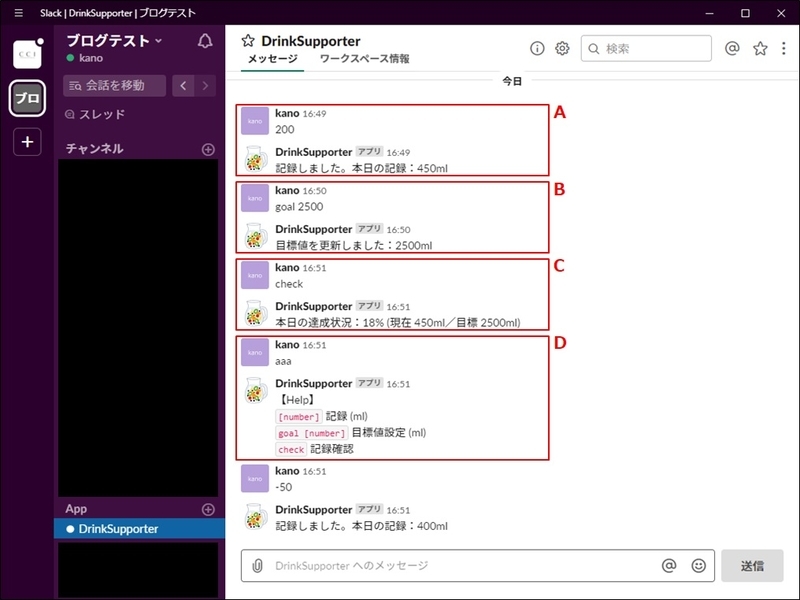Click kano avatar on the -50 message

tap(255, 478)
